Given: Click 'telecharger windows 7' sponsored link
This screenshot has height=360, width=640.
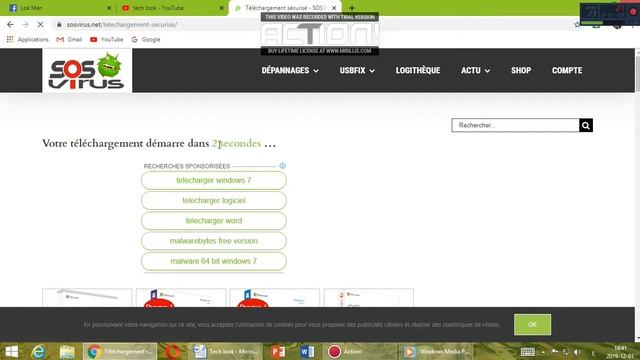Looking at the screenshot, I should click(213, 180).
